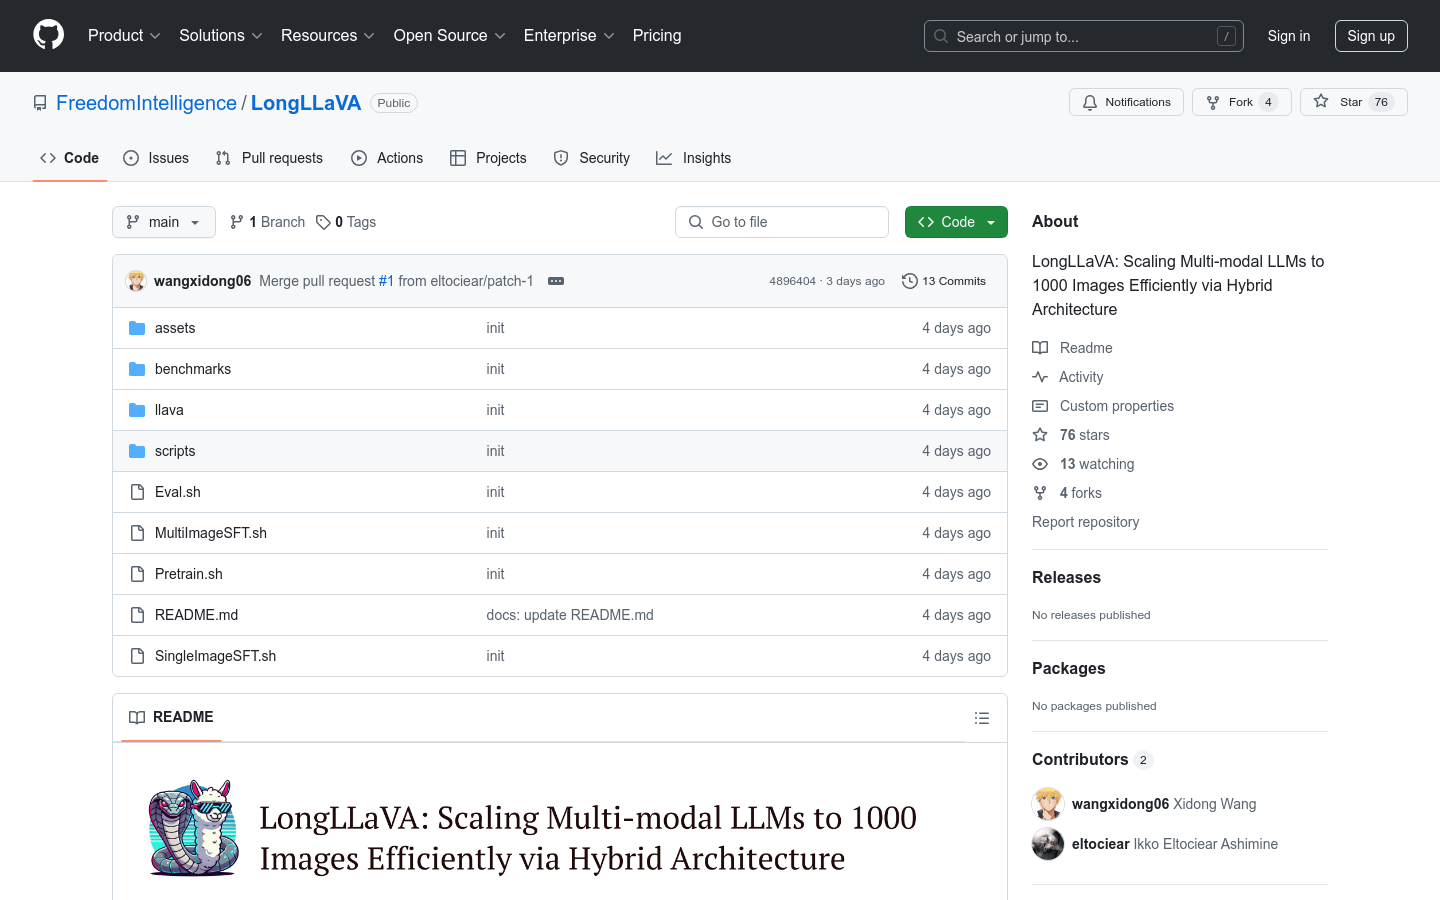Open commit hash 4896404
1440x900 pixels.
pyautogui.click(x=792, y=281)
